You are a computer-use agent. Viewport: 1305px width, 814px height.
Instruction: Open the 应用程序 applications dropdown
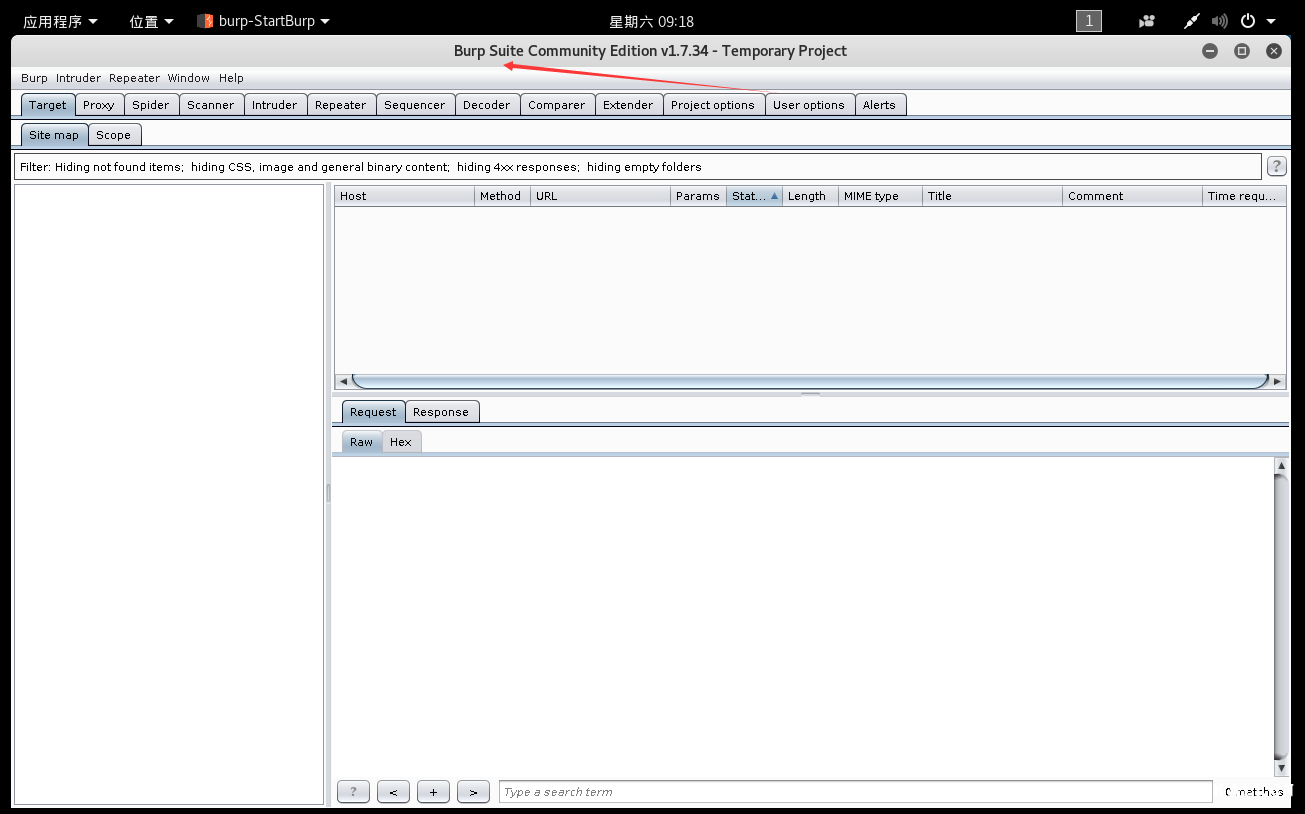tap(58, 20)
